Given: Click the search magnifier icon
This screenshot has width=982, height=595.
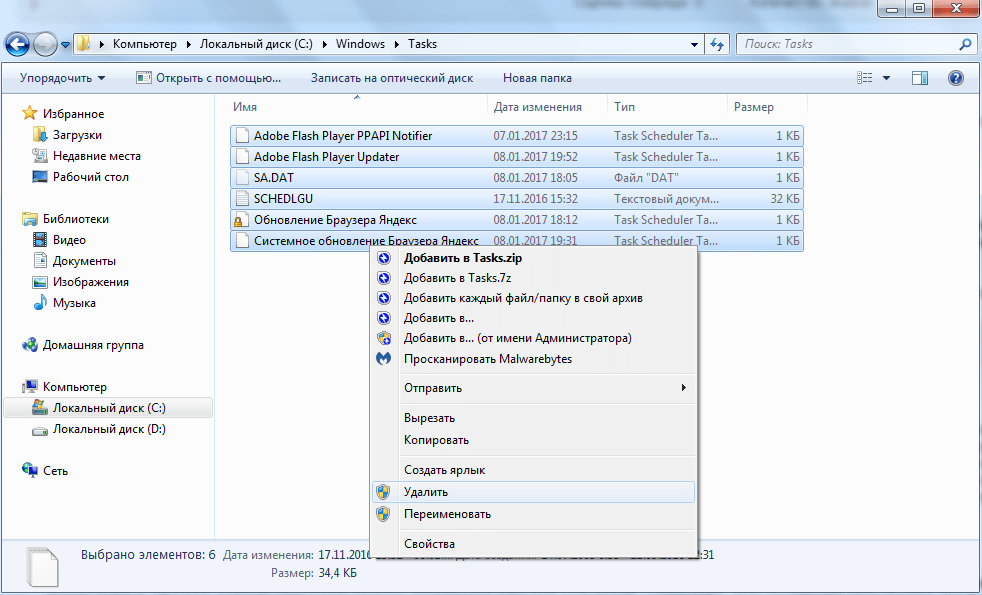Looking at the screenshot, I should (x=965, y=44).
